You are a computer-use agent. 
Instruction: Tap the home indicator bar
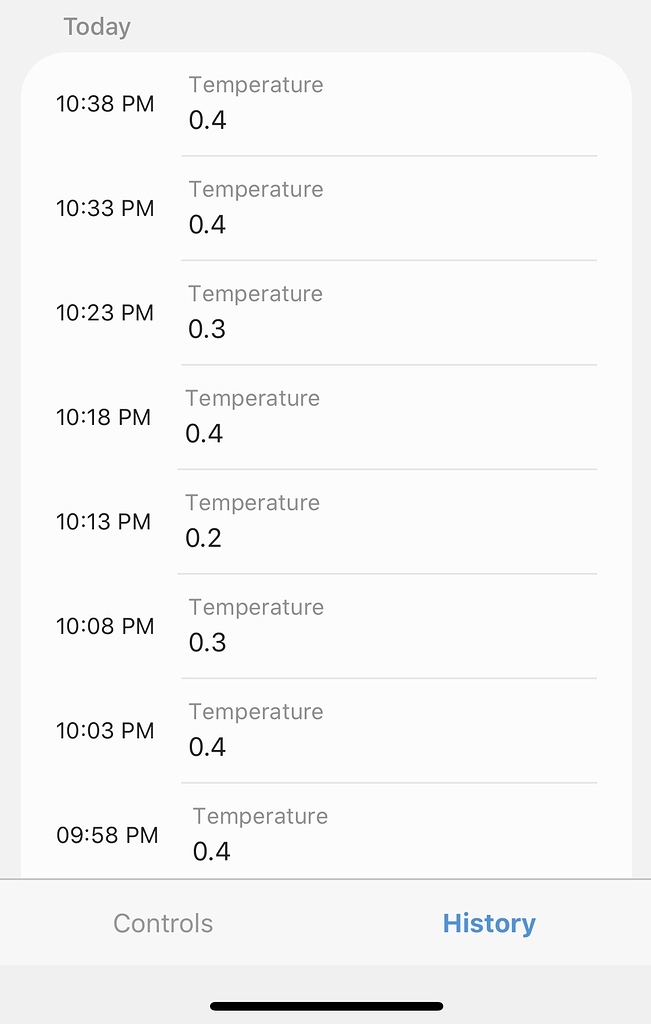(325, 1006)
